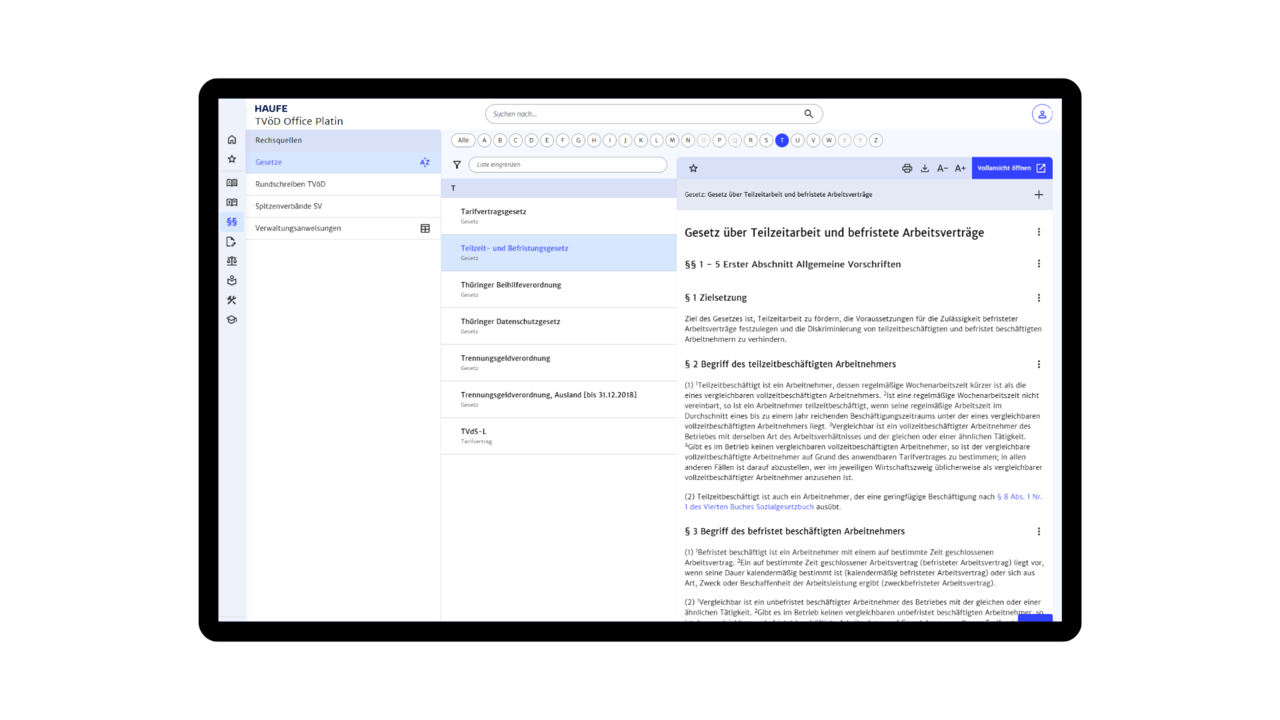Click the Liste eingrenzen filter field
The width and height of the screenshot is (1280, 720).
(x=567, y=165)
